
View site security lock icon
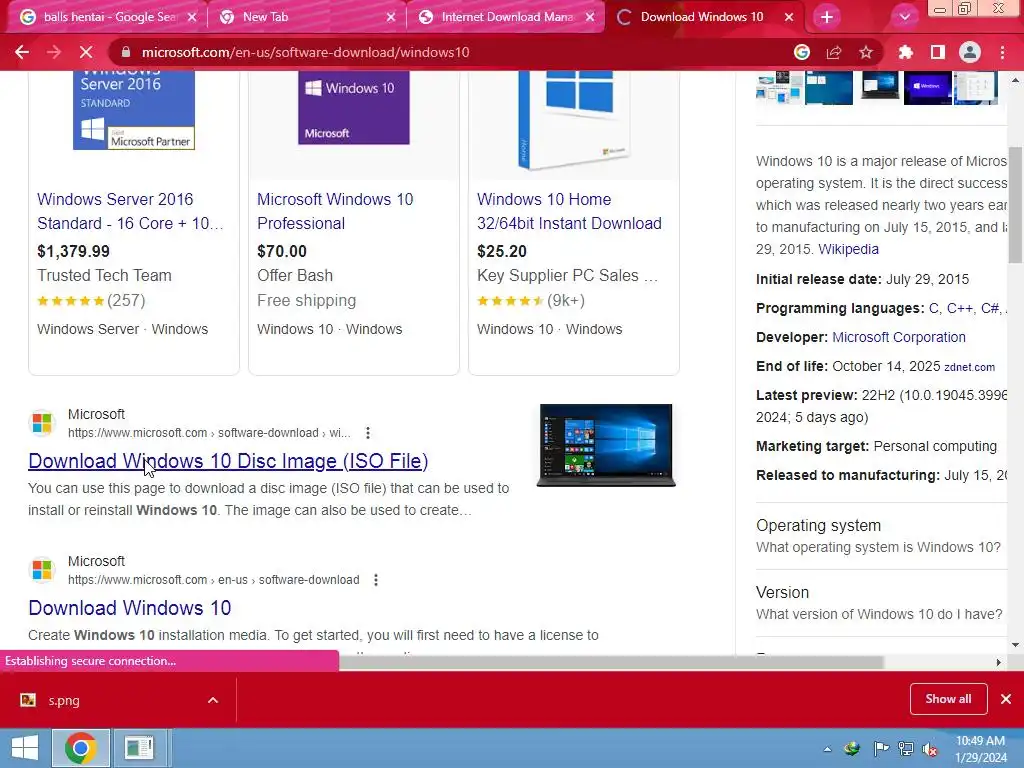point(126,52)
